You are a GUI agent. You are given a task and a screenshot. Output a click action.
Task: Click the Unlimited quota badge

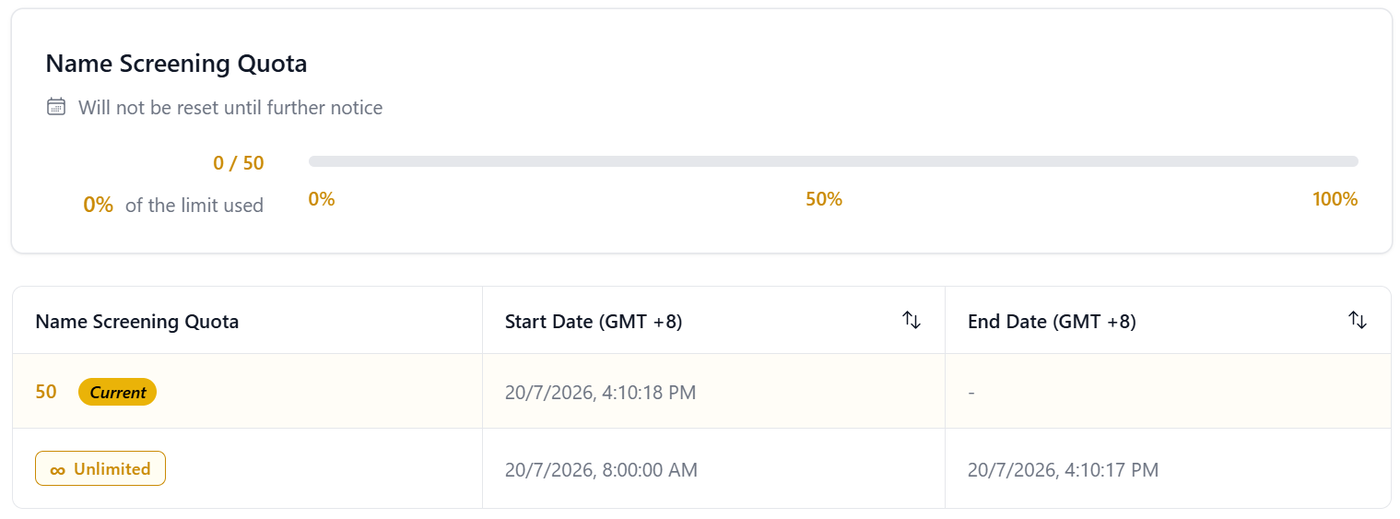click(100, 468)
